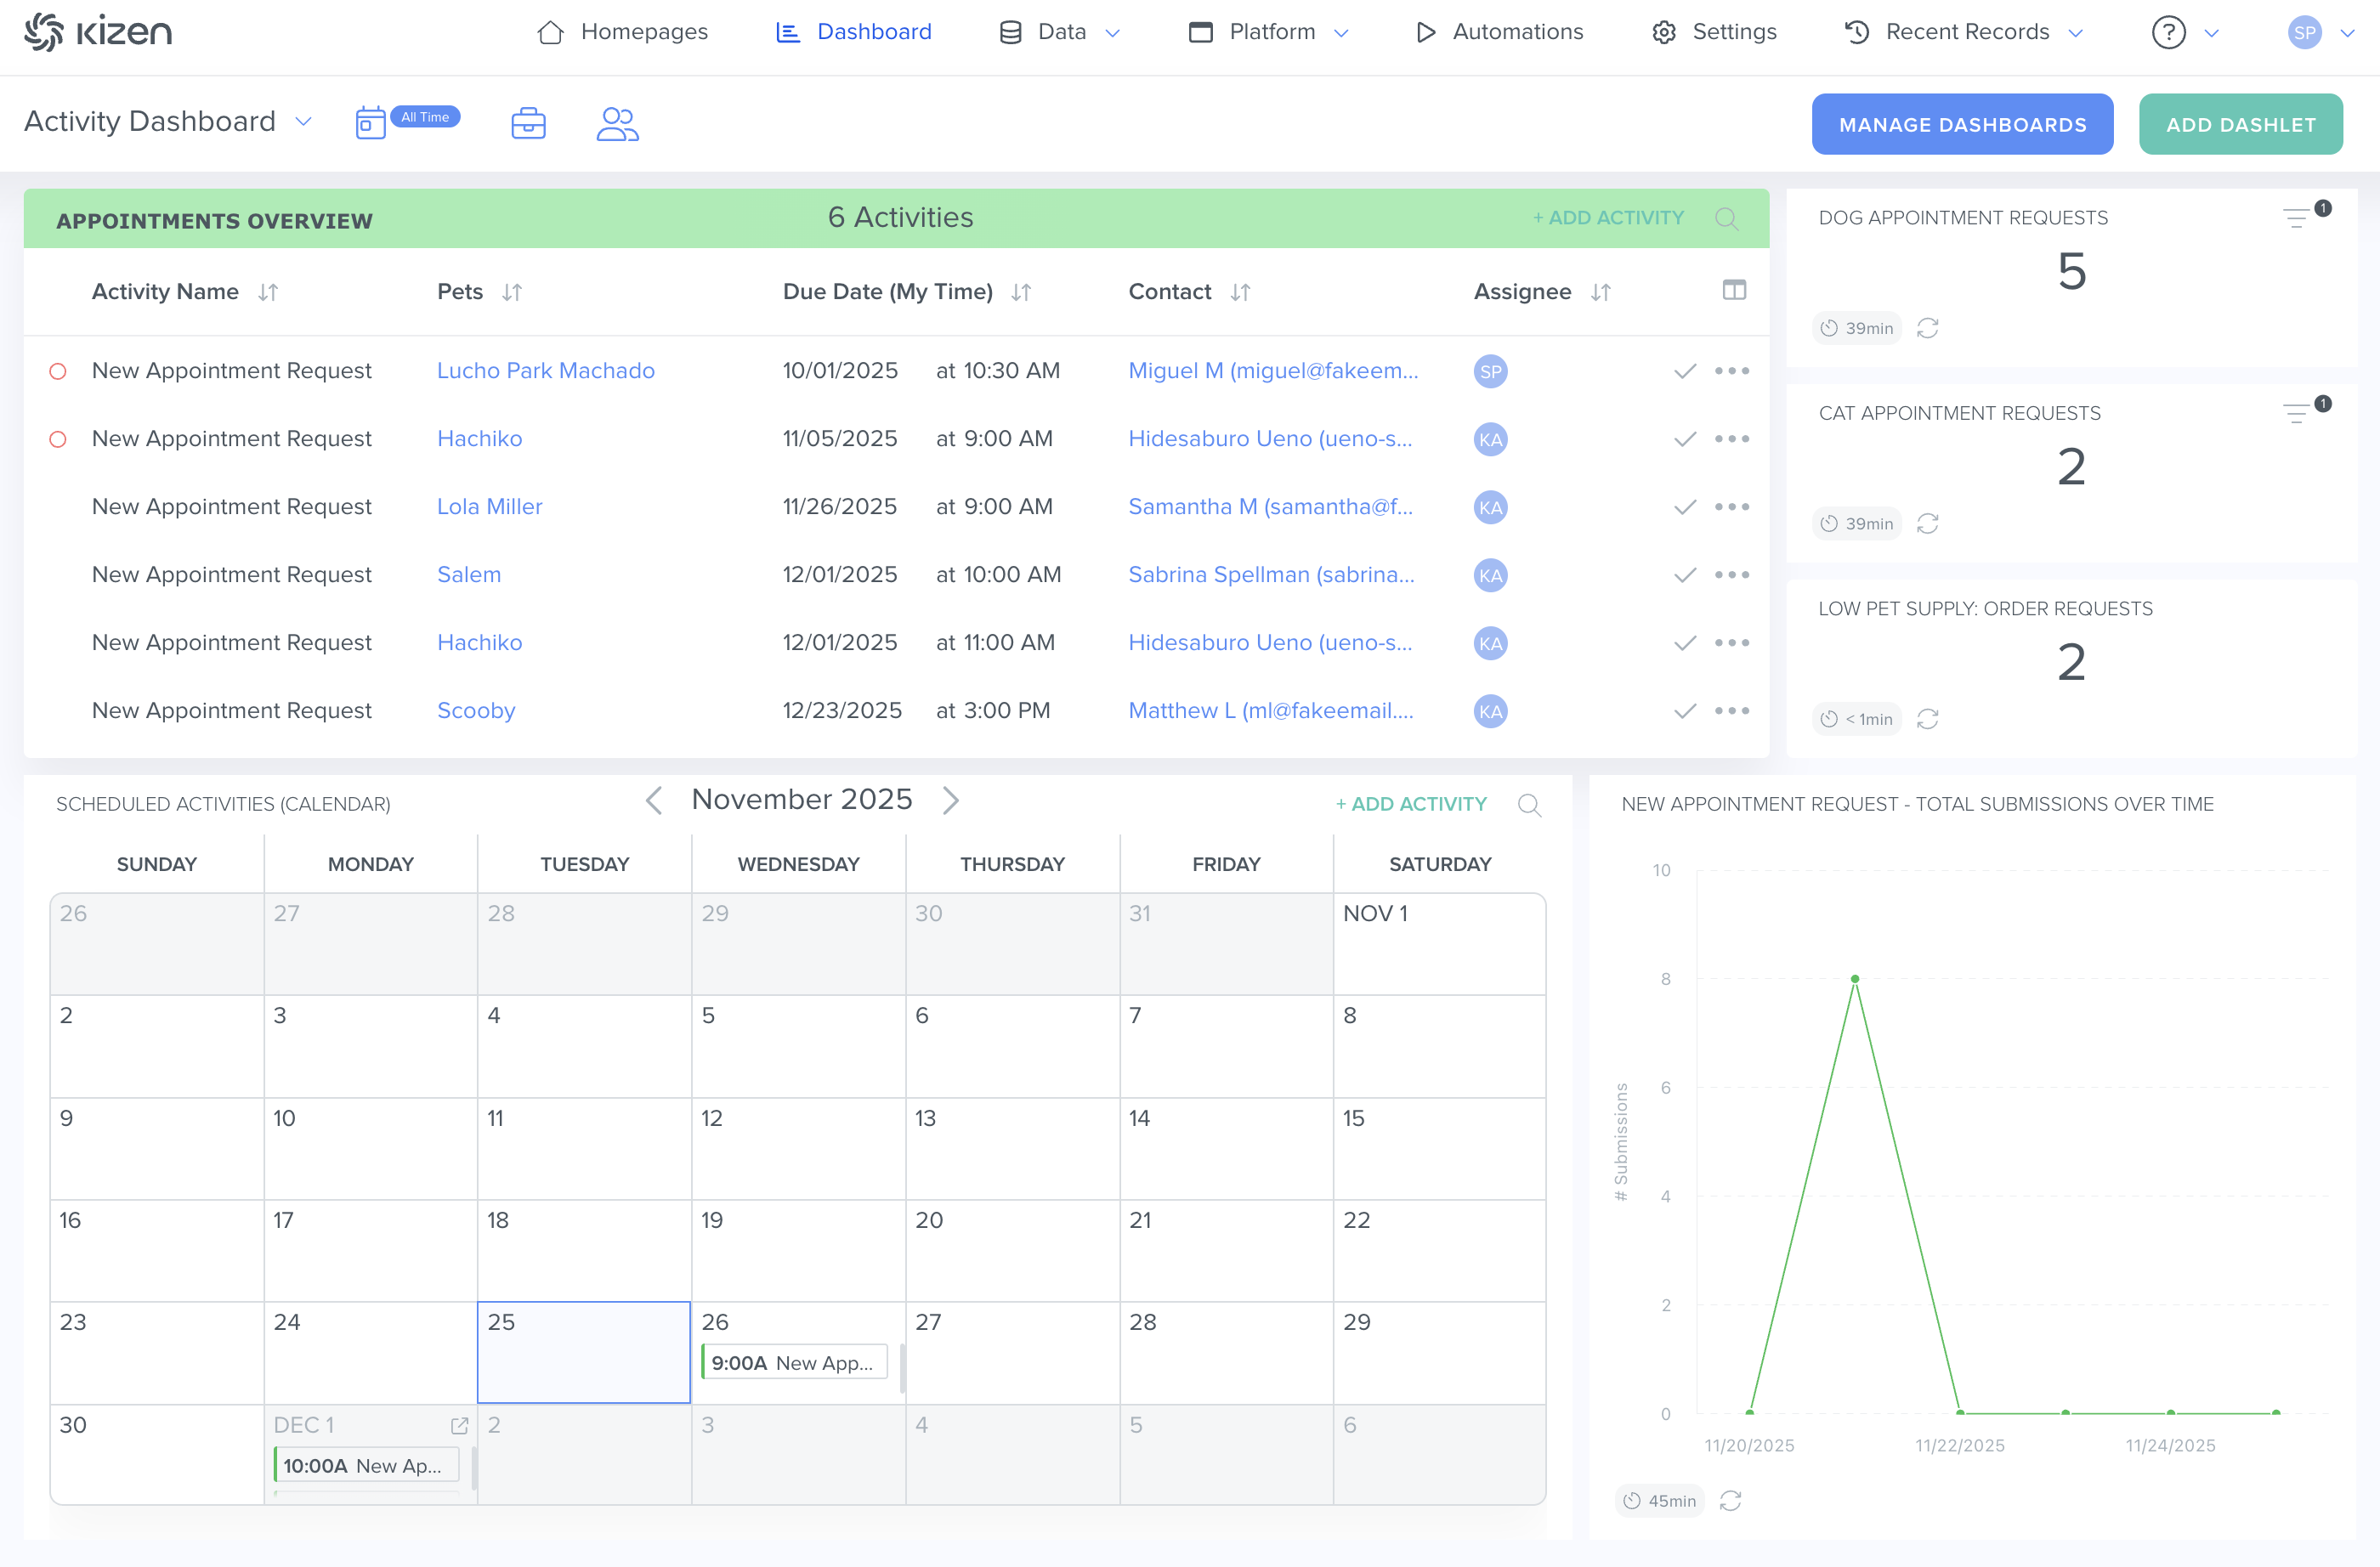Click the briefcase filter icon
This screenshot has width=2380, height=1567.
(528, 124)
